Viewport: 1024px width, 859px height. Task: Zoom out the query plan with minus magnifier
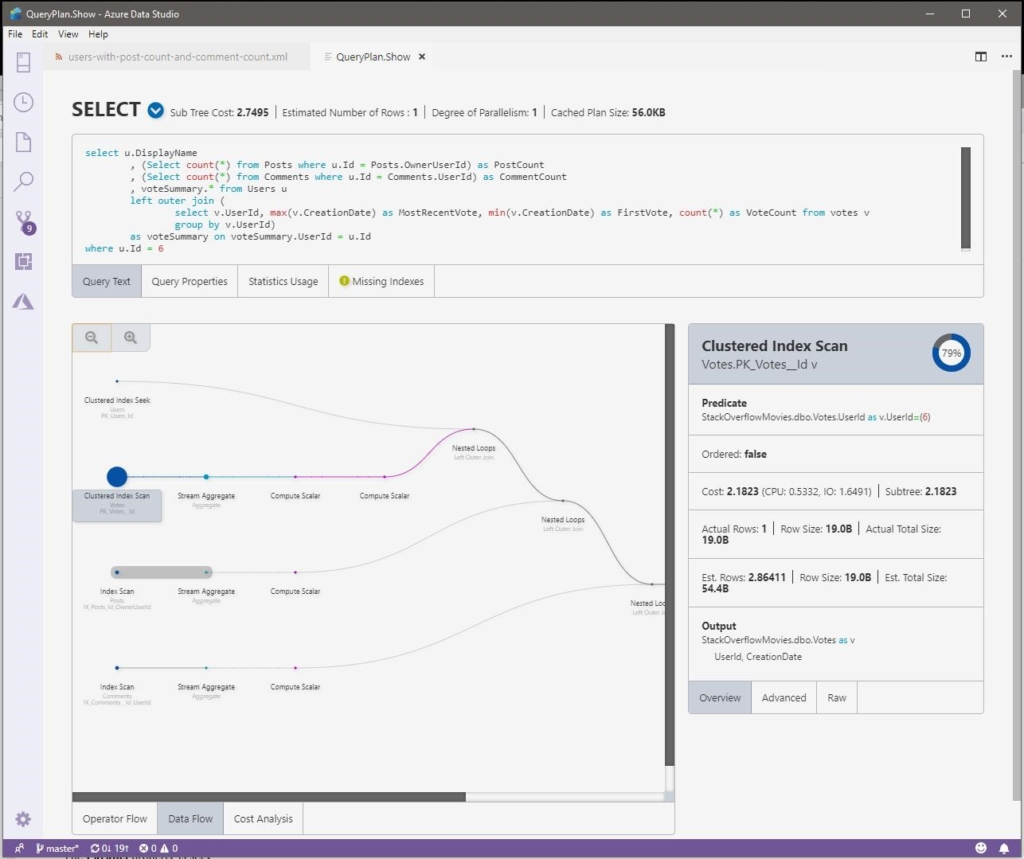click(91, 337)
